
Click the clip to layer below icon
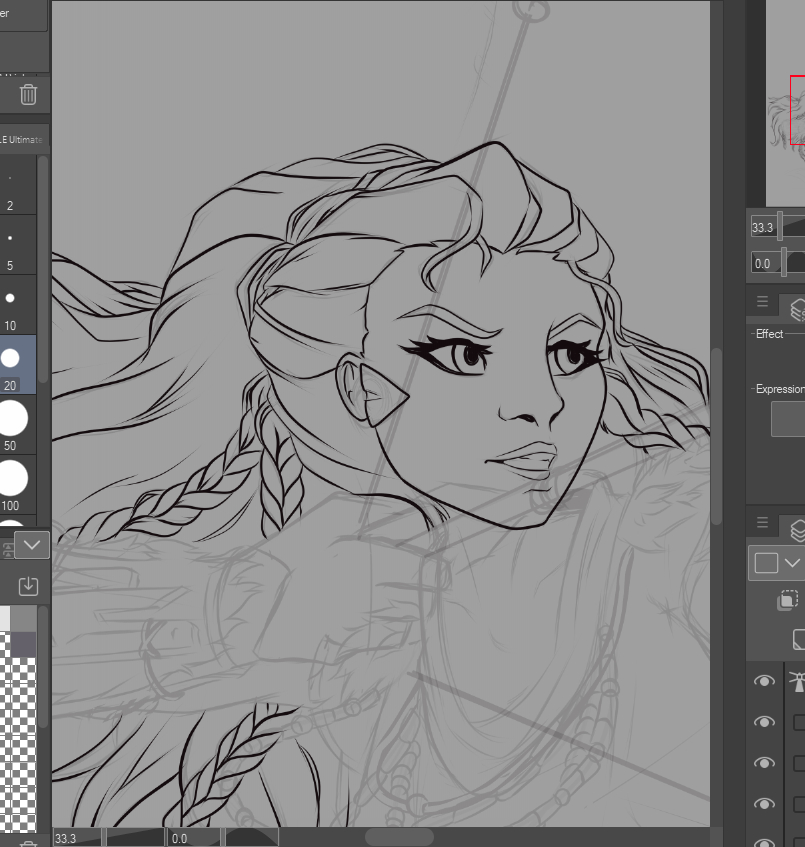tap(788, 600)
